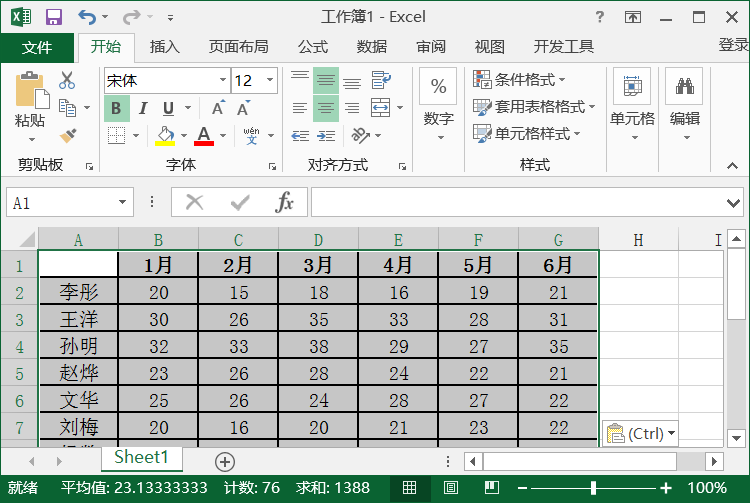Wrap text in cell
The width and height of the screenshot is (750, 503).
point(381,80)
